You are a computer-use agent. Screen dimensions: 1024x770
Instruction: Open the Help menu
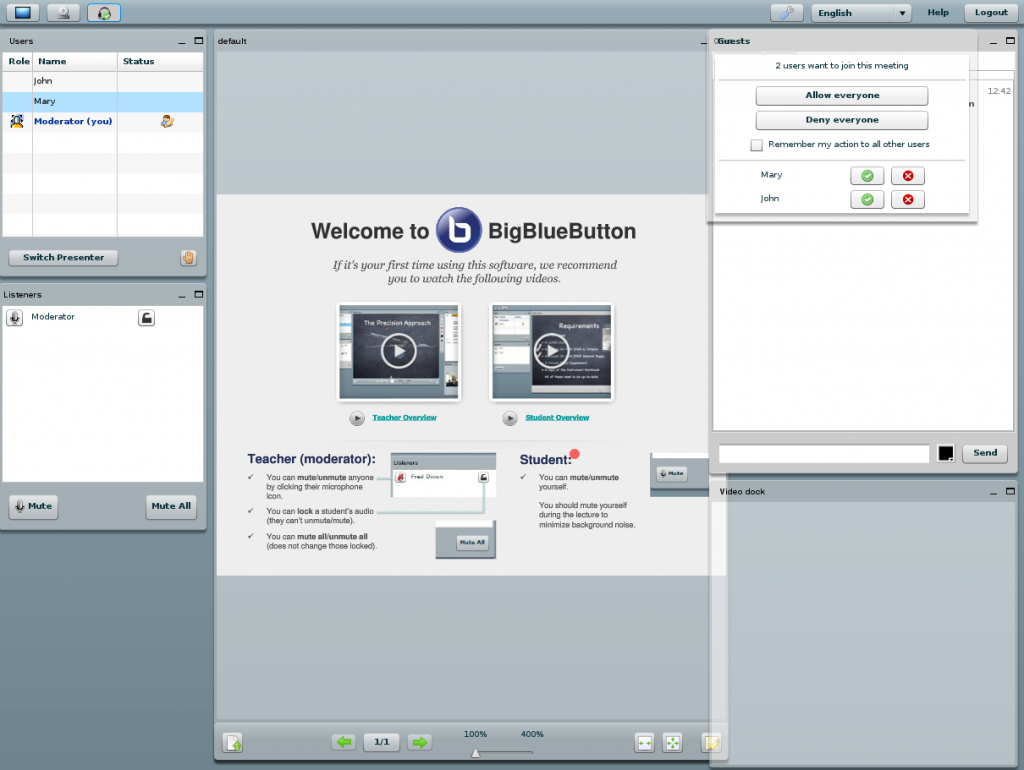(x=938, y=12)
